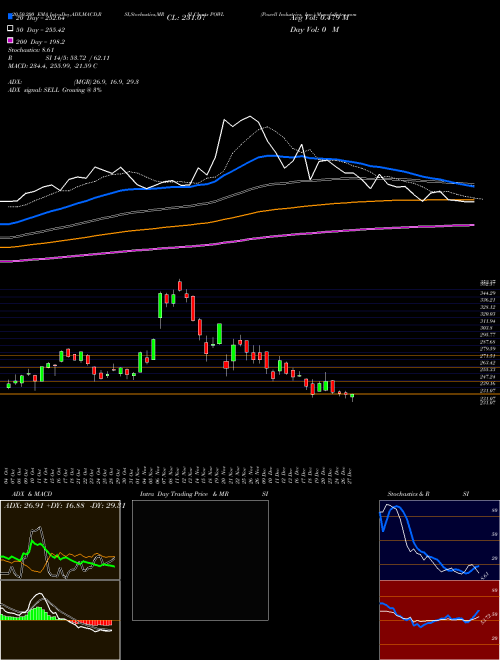Click the red RSI chart panel
This screenshot has height=660, width=500.
[439, 620]
